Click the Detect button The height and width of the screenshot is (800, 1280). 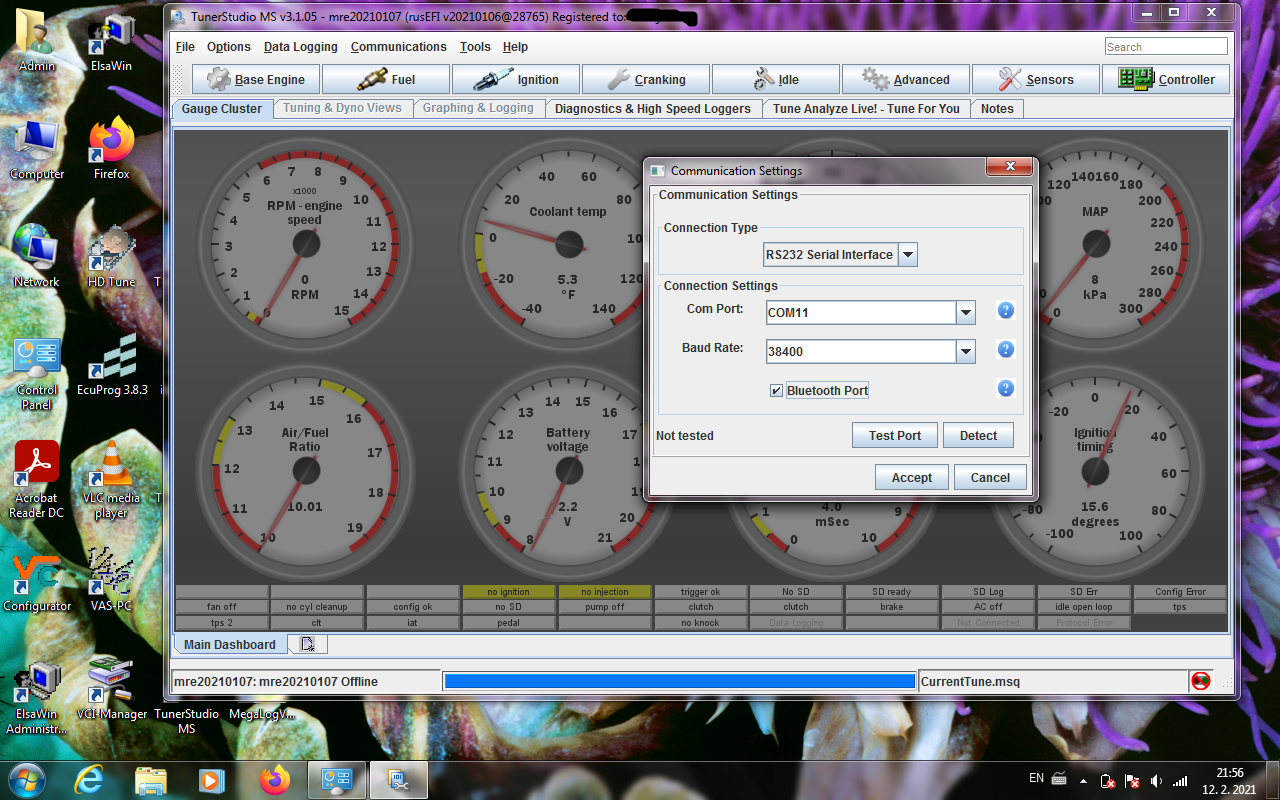[978, 435]
